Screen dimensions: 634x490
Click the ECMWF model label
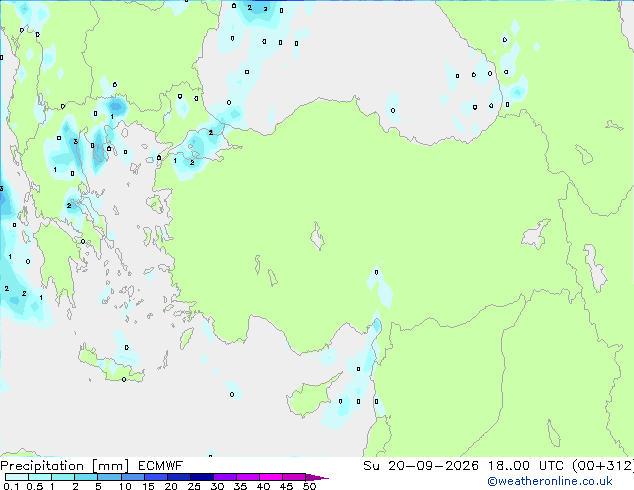coord(160,466)
